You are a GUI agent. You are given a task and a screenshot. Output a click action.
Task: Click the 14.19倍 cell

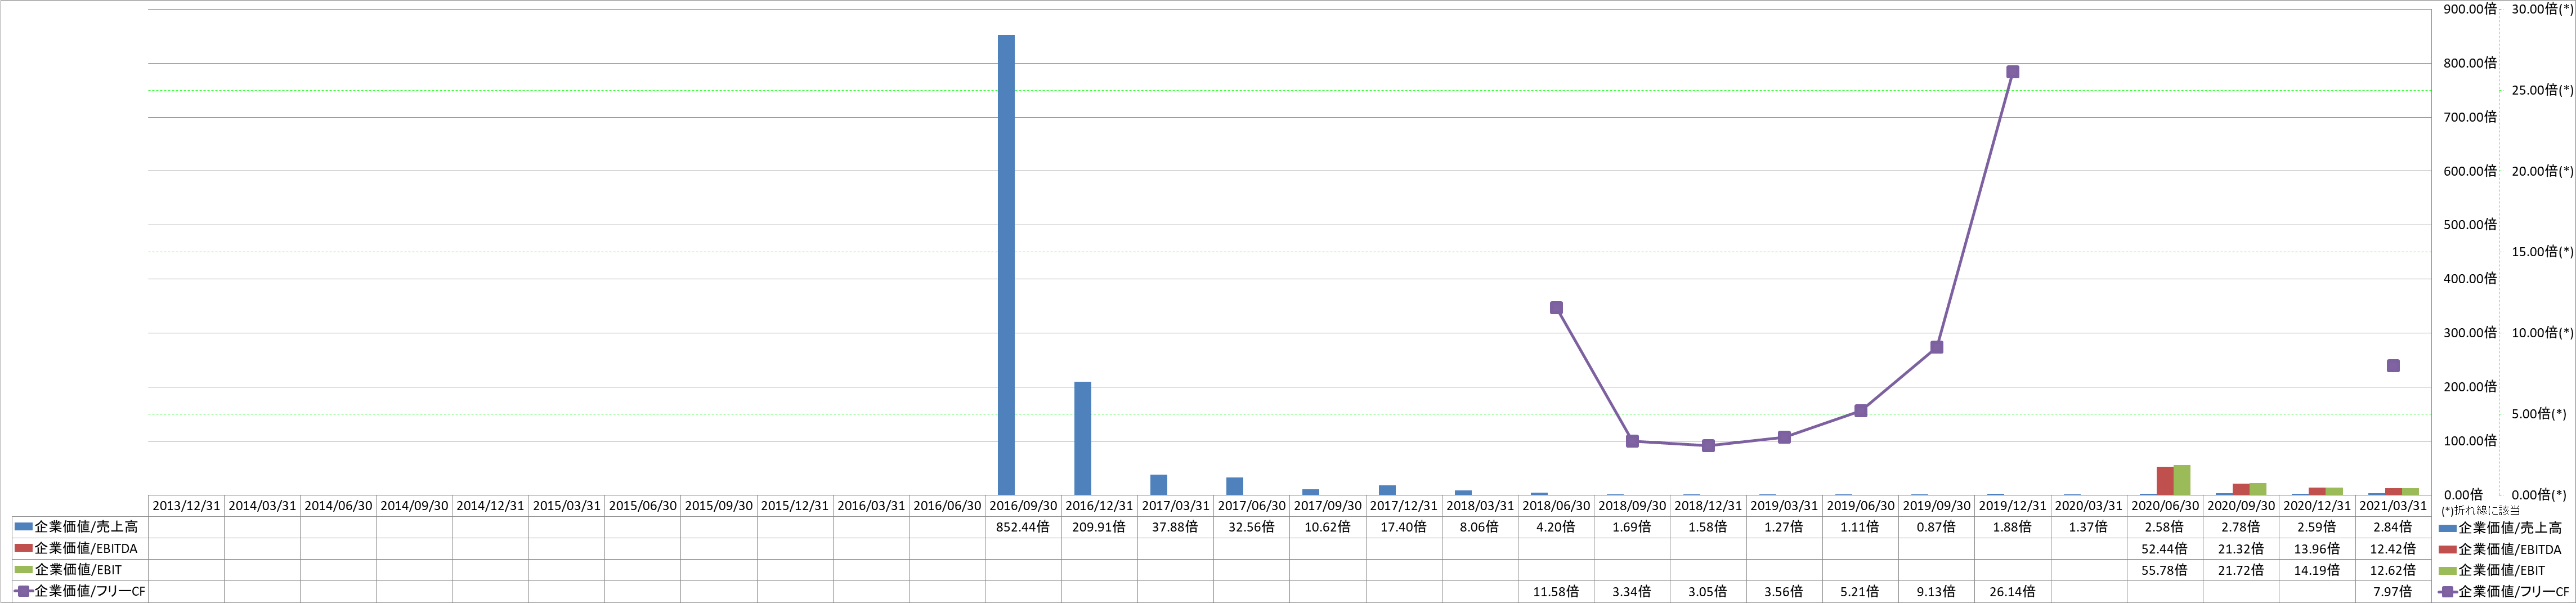[2316, 570]
